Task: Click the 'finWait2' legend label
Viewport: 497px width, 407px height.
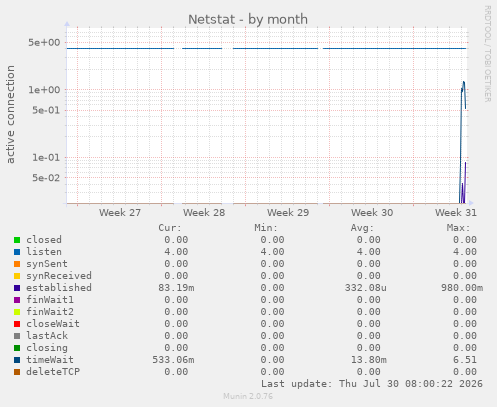Action: pyautogui.click(x=50, y=312)
